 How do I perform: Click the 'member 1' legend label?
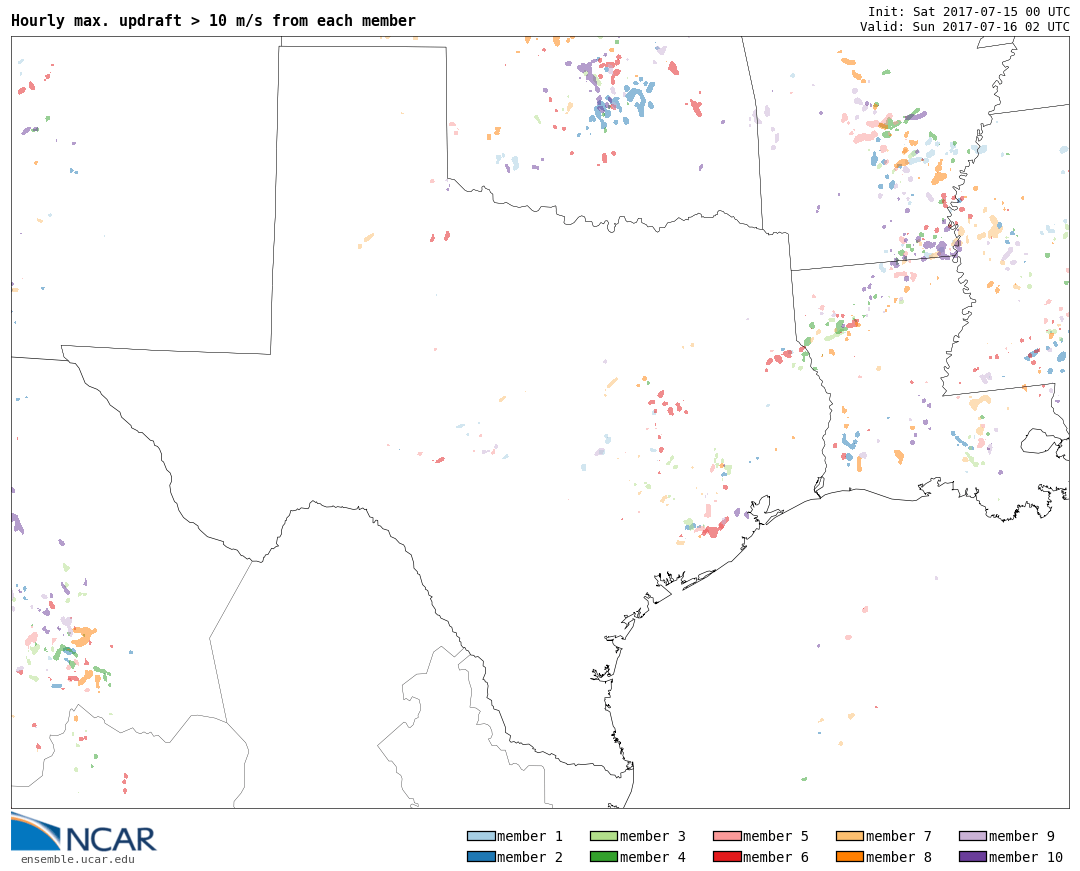(530, 836)
